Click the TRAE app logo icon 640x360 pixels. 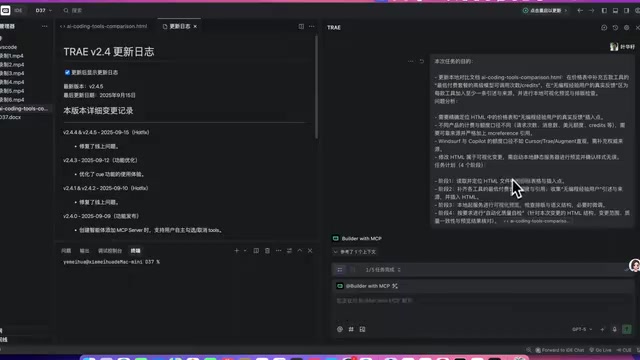tap(5, 10)
